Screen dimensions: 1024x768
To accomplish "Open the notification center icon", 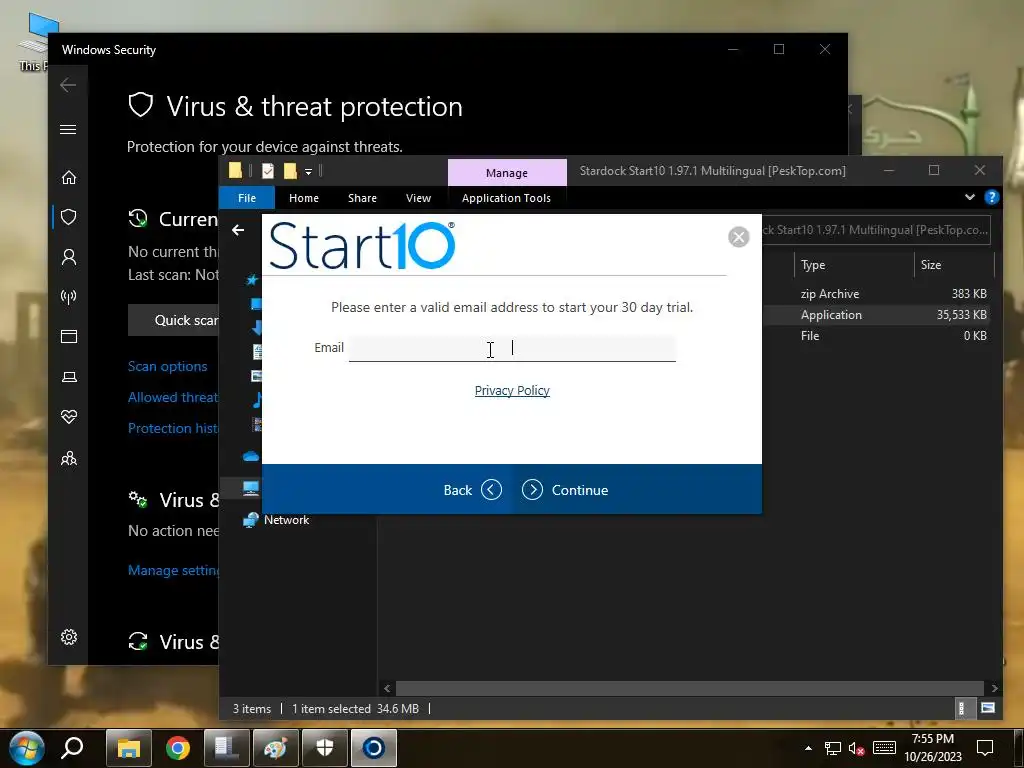I will point(985,748).
